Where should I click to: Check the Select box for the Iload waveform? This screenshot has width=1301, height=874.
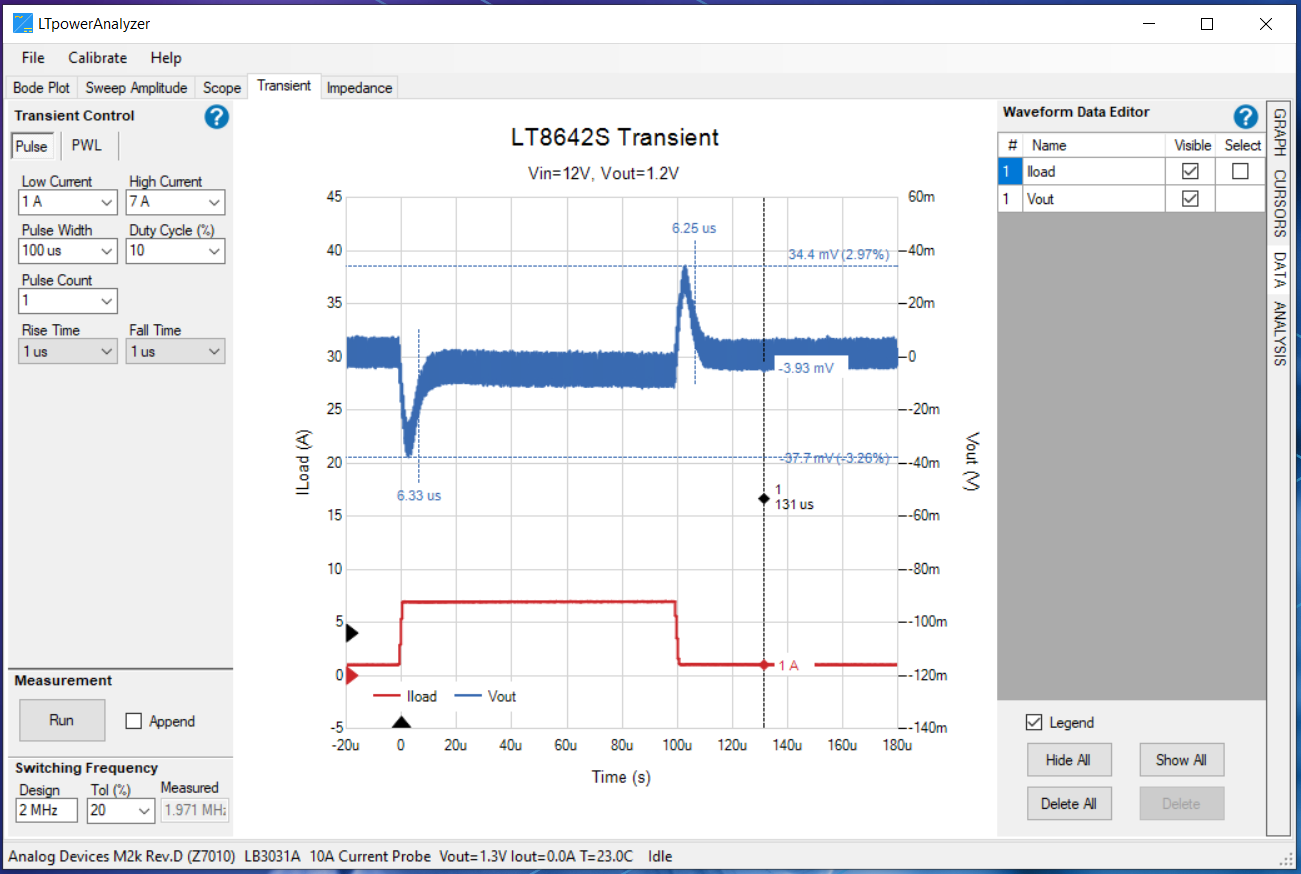click(1241, 171)
